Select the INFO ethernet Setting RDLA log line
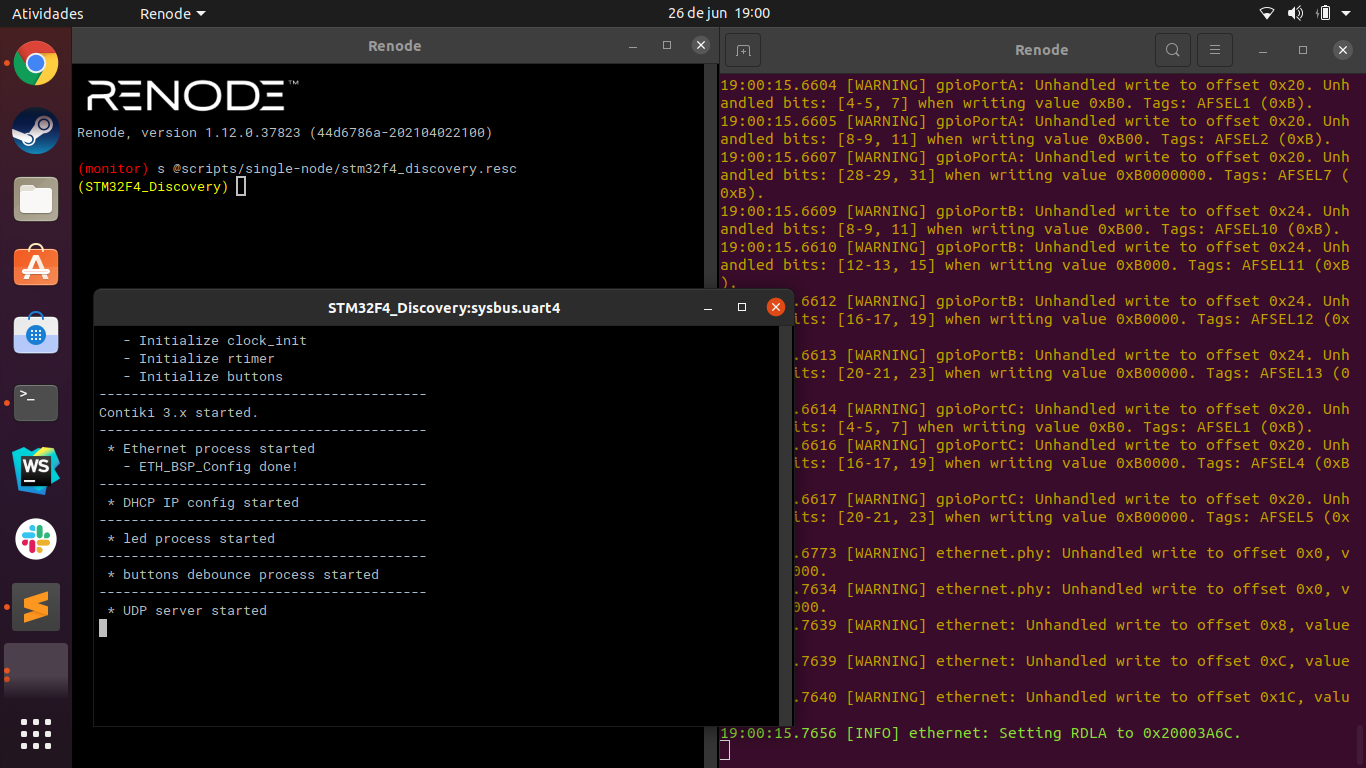 click(x=980, y=733)
